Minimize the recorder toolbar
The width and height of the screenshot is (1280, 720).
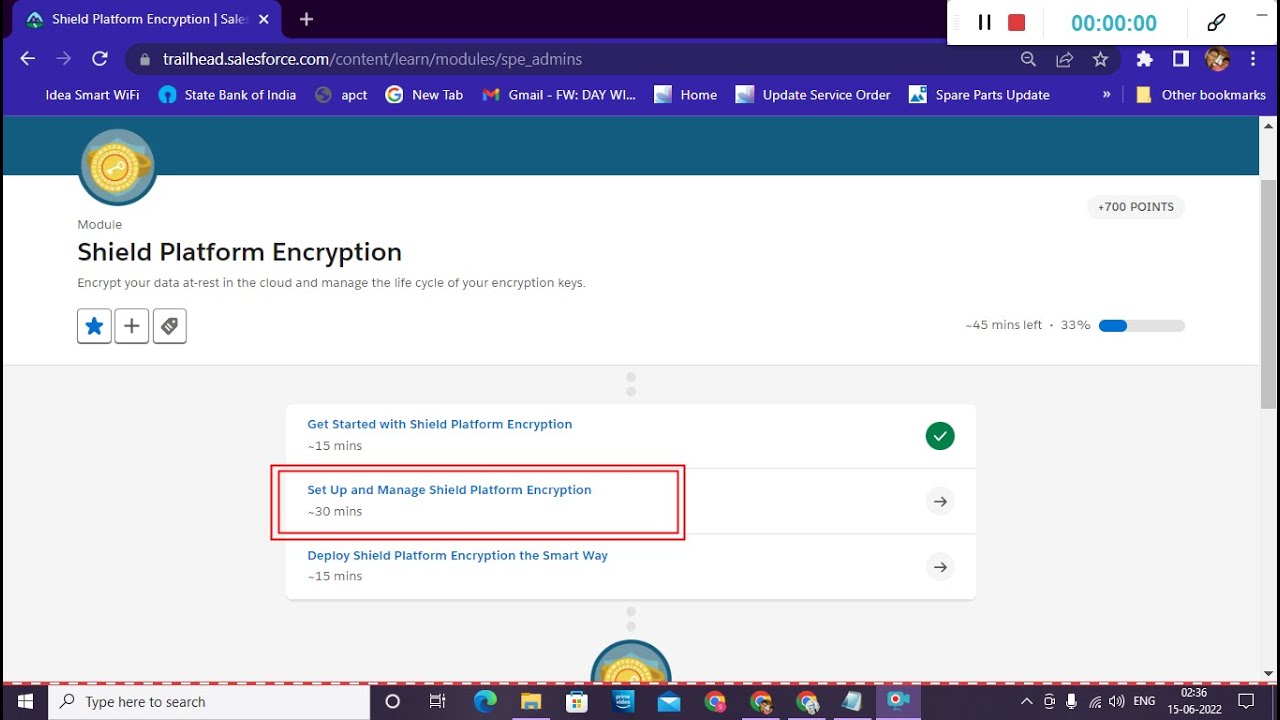[1261, 16]
